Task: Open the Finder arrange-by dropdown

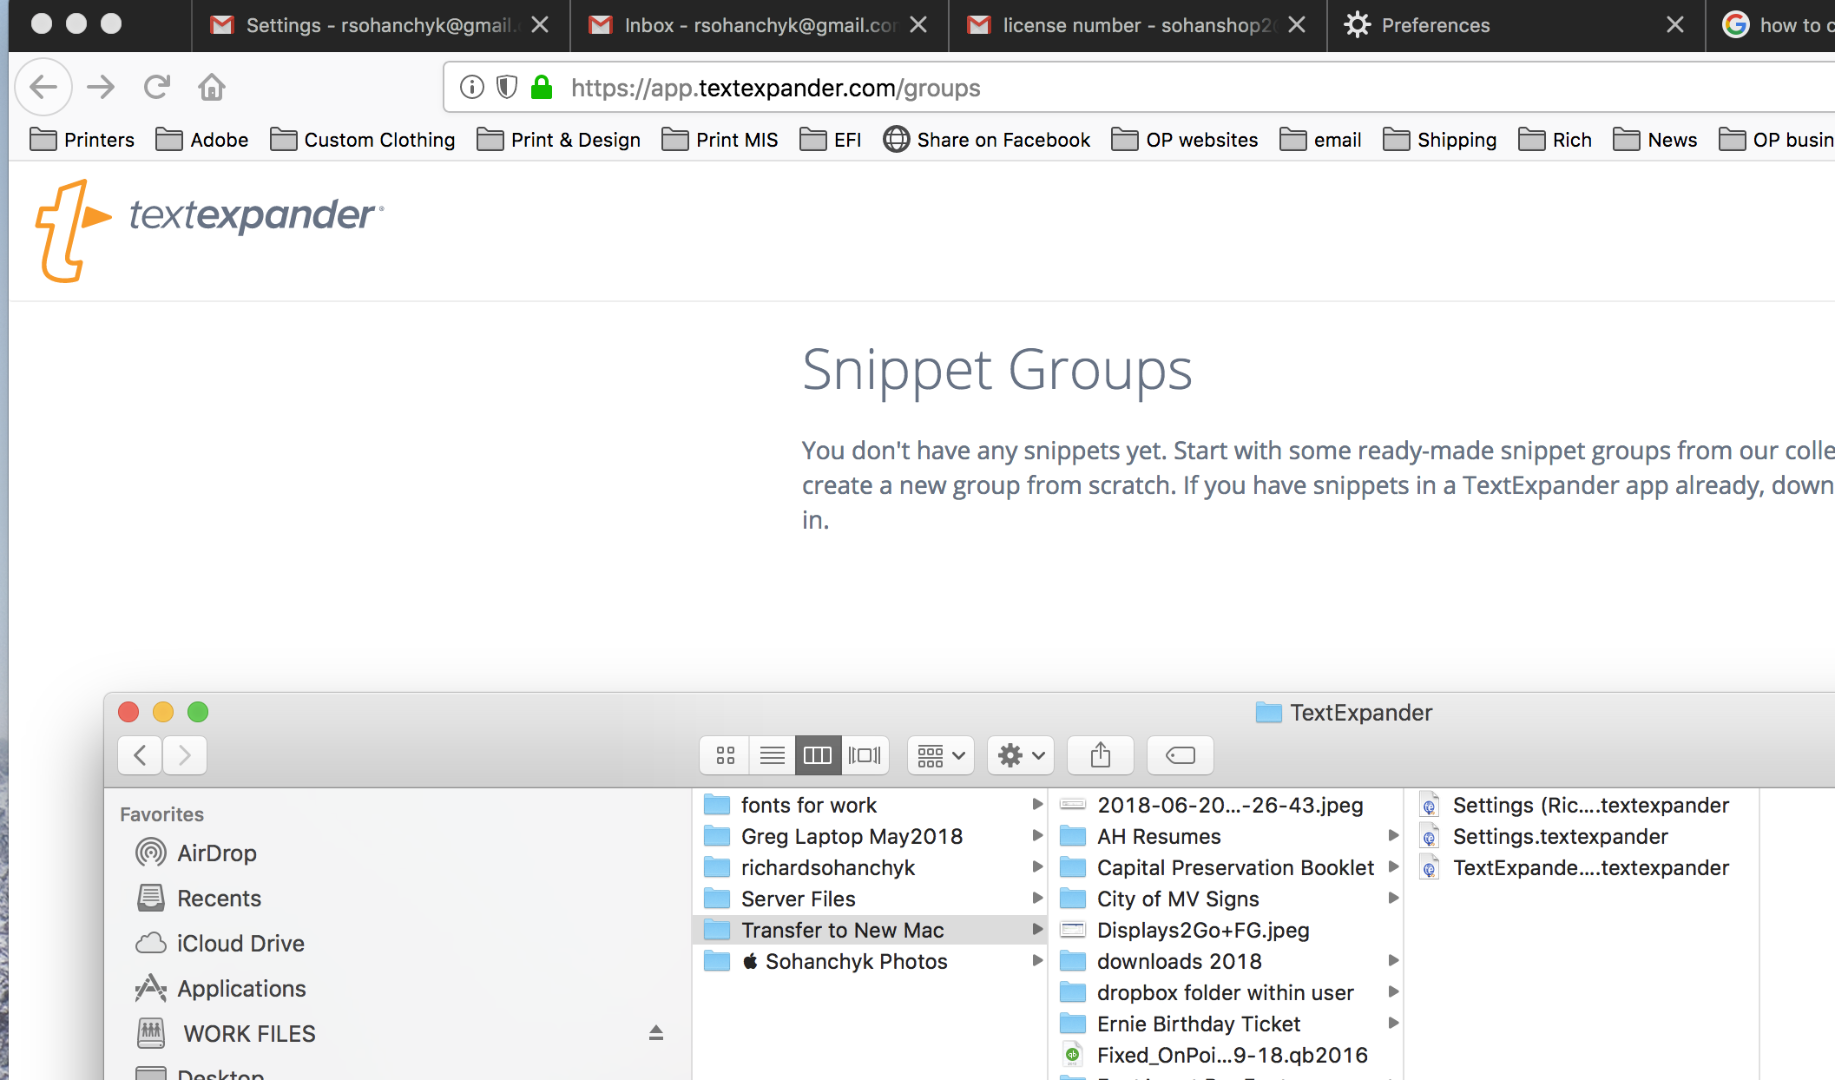Action: [x=941, y=755]
